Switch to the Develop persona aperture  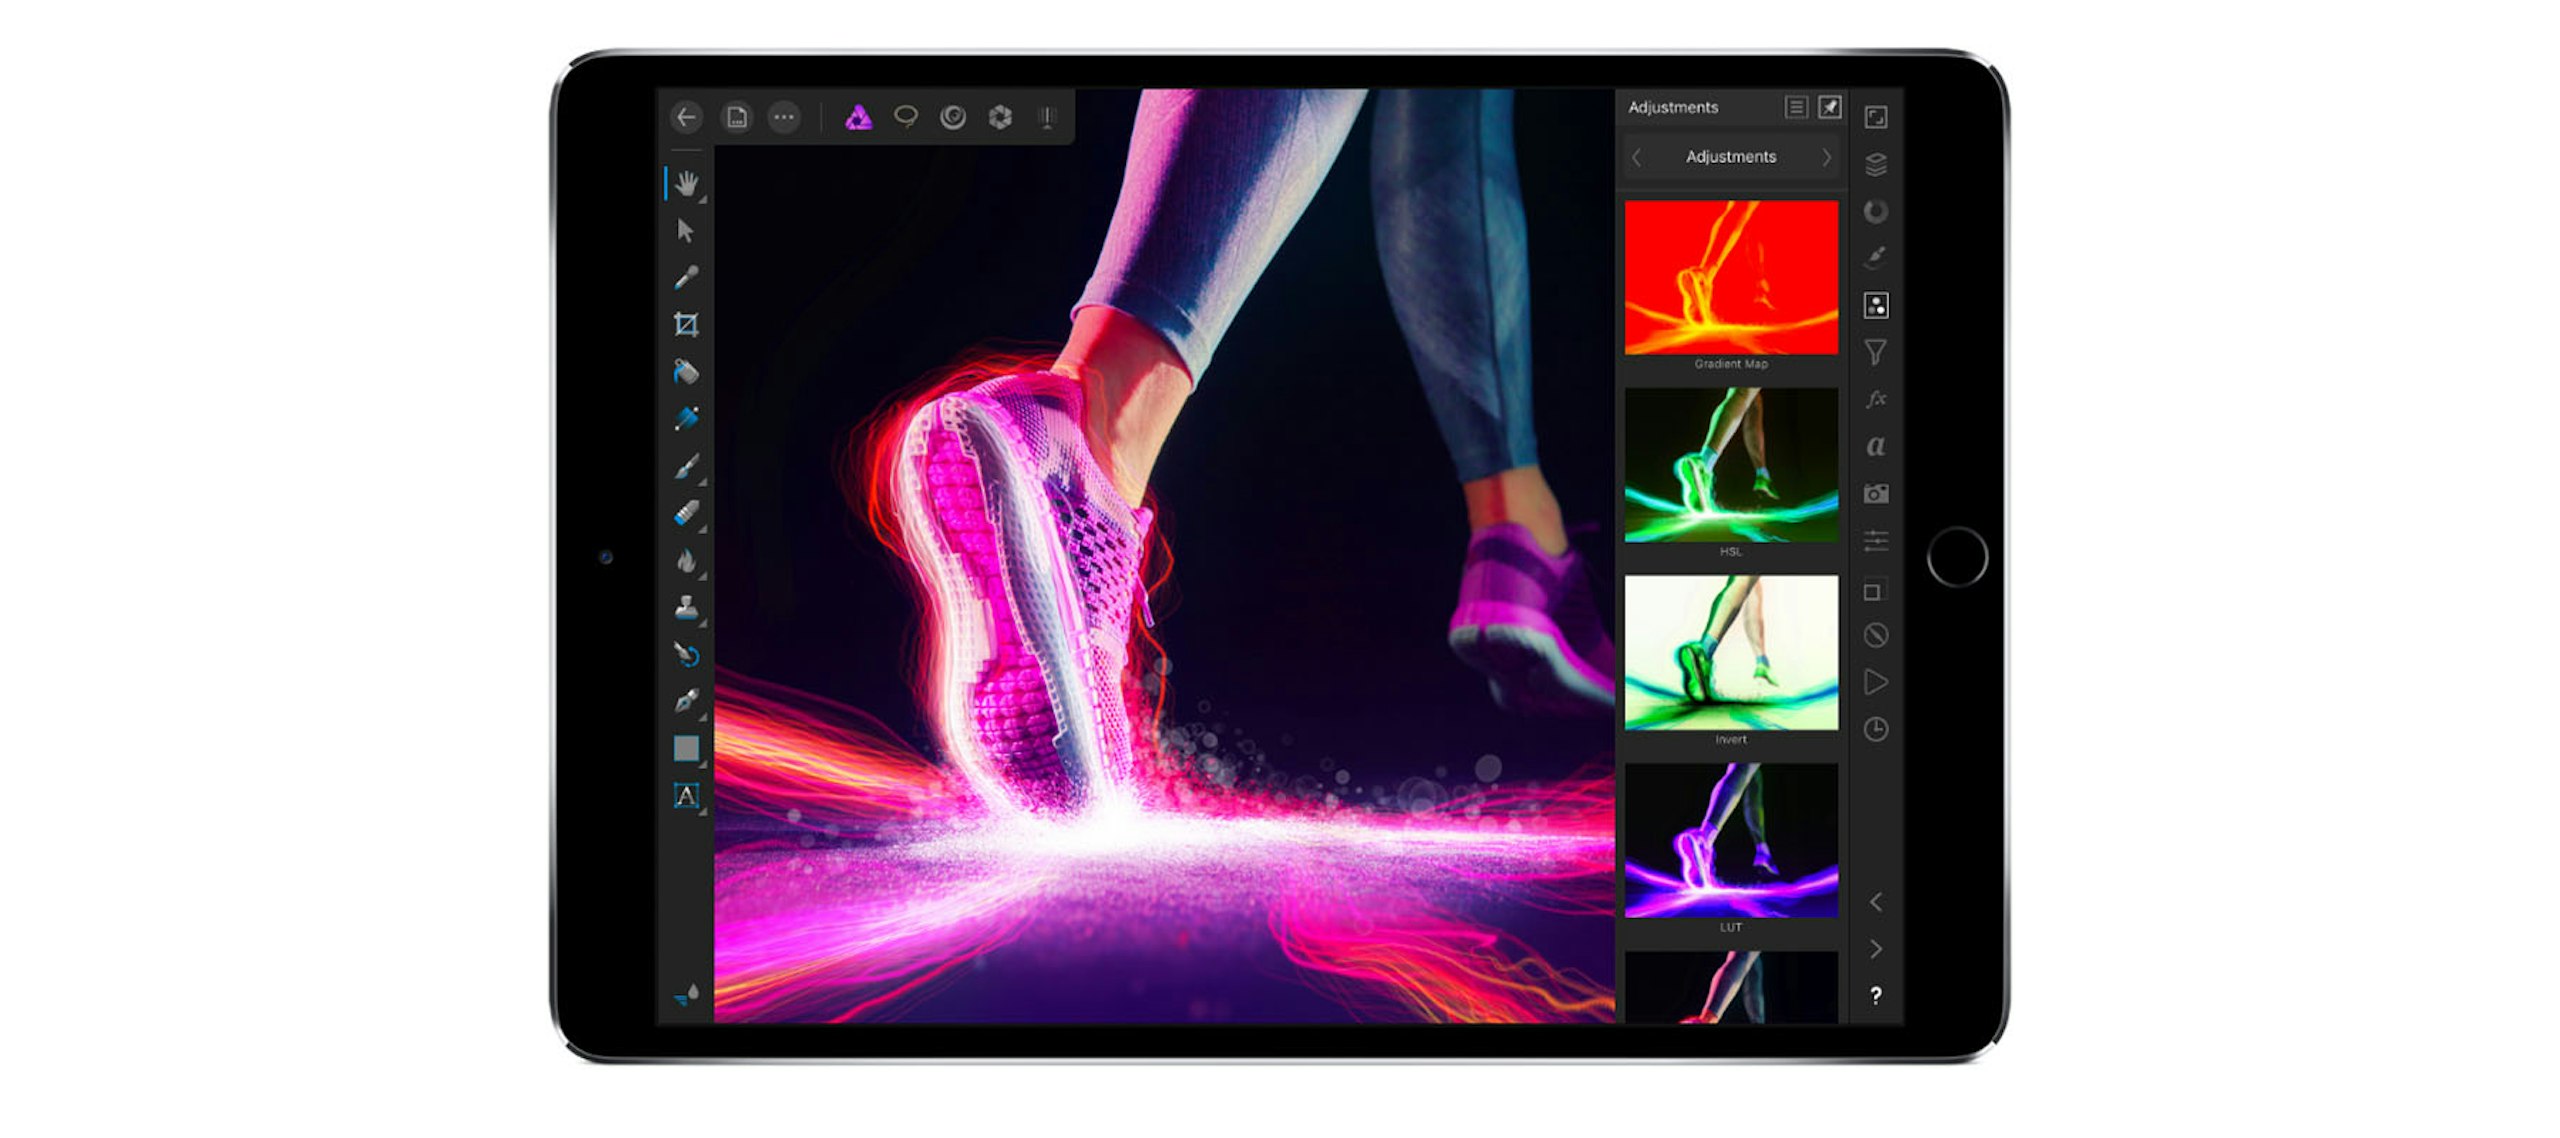click(1000, 117)
